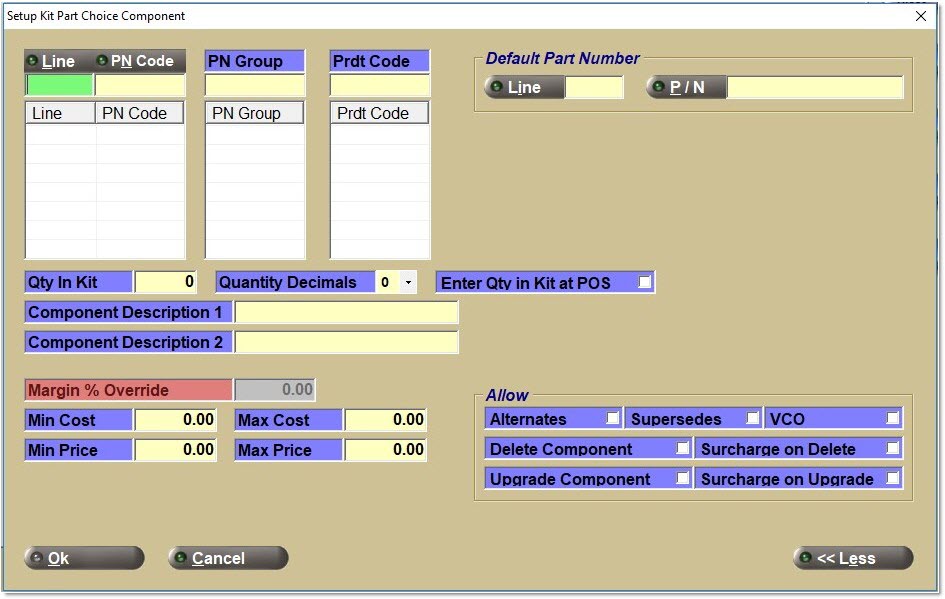Enable the VCO checkbox
945x599 pixels.
click(893, 418)
